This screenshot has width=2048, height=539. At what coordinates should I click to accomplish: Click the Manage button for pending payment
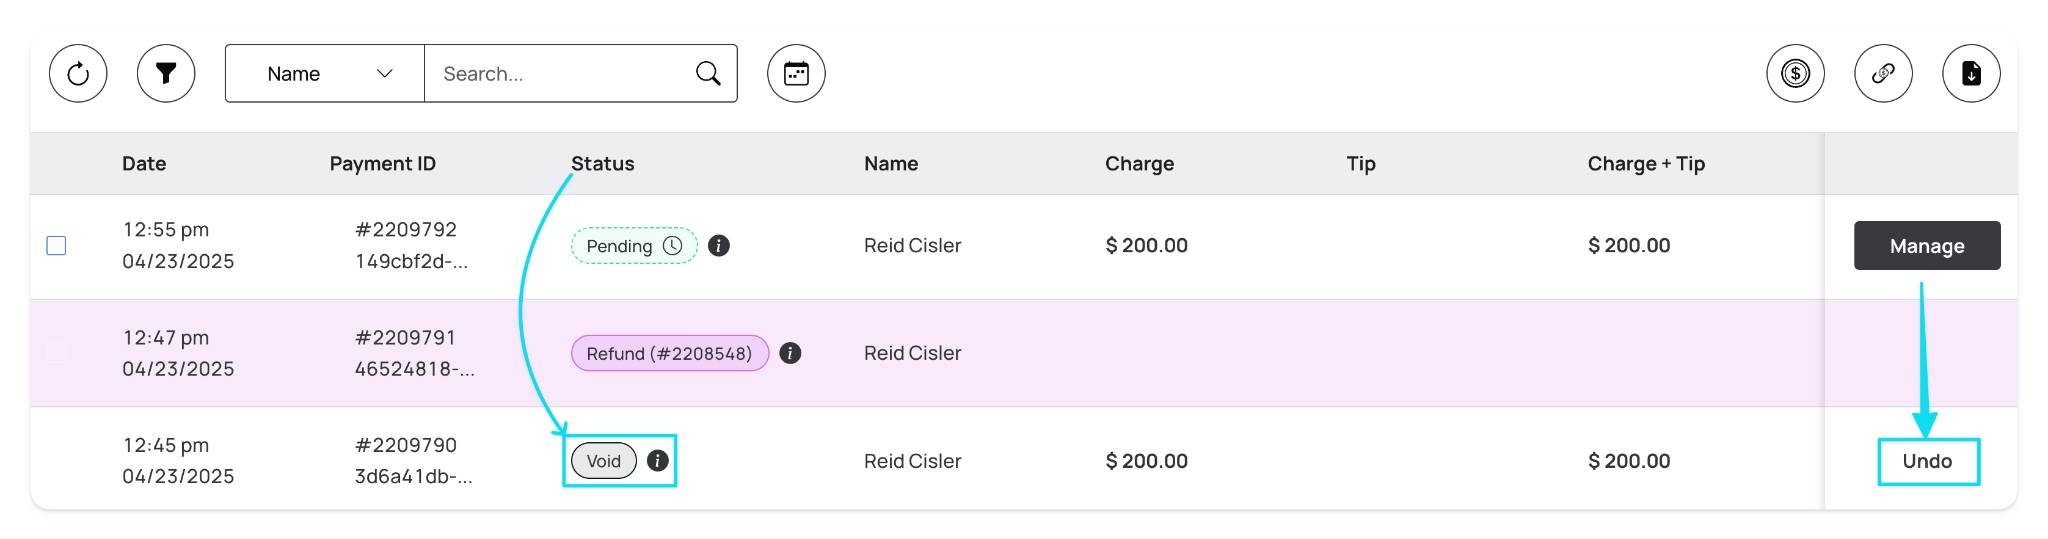[1927, 245]
